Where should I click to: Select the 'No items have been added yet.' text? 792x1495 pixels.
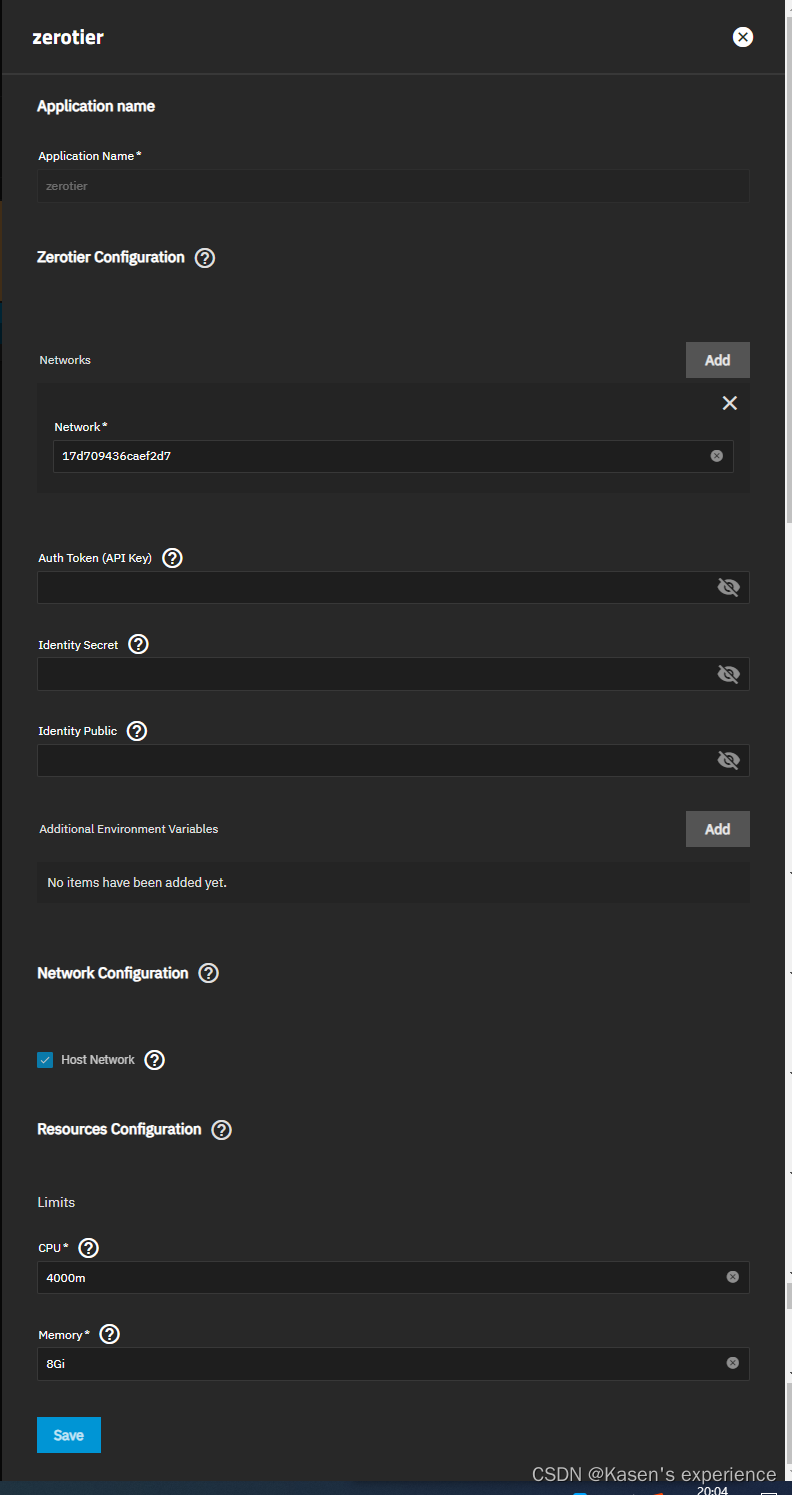137,883
